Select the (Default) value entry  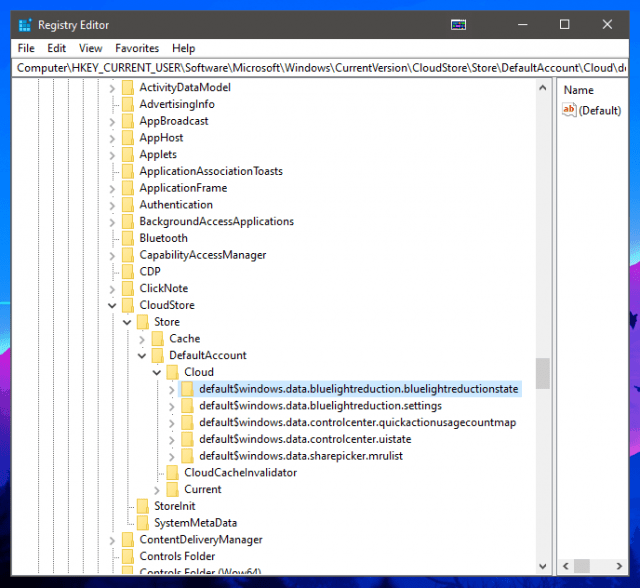point(600,110)
